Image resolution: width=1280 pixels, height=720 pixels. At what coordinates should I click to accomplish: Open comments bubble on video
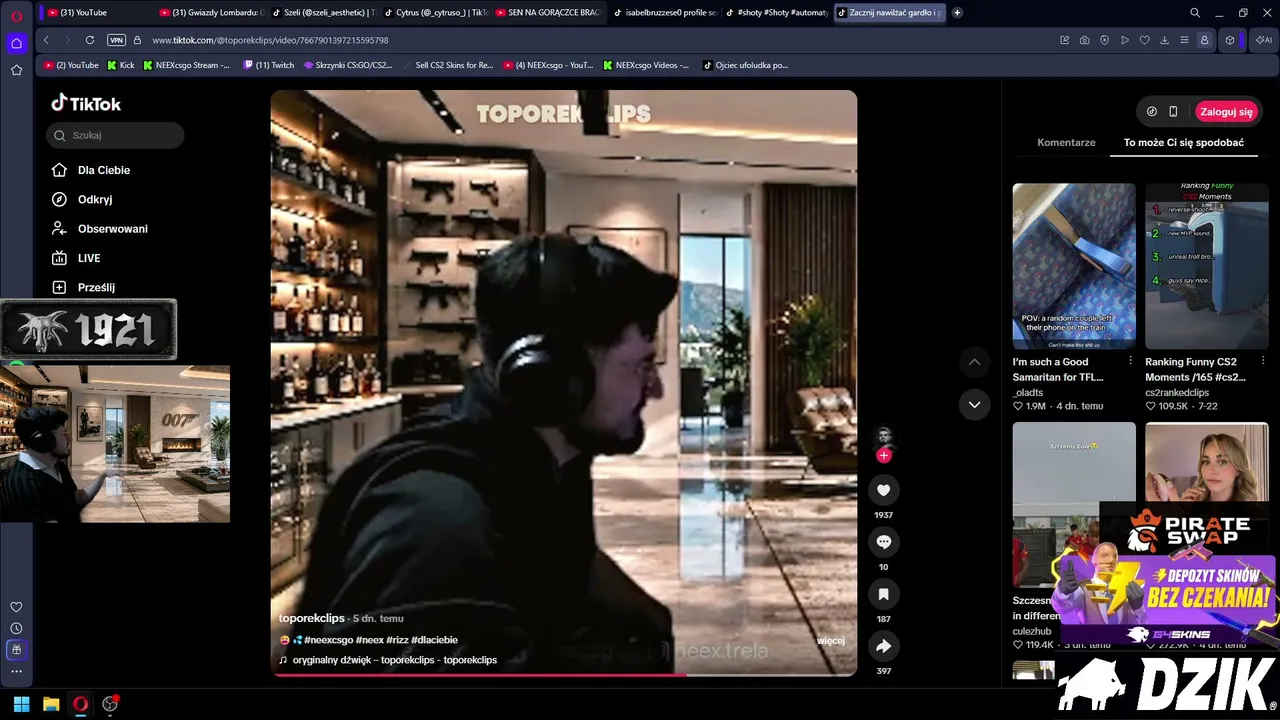[x=883, y=542]
